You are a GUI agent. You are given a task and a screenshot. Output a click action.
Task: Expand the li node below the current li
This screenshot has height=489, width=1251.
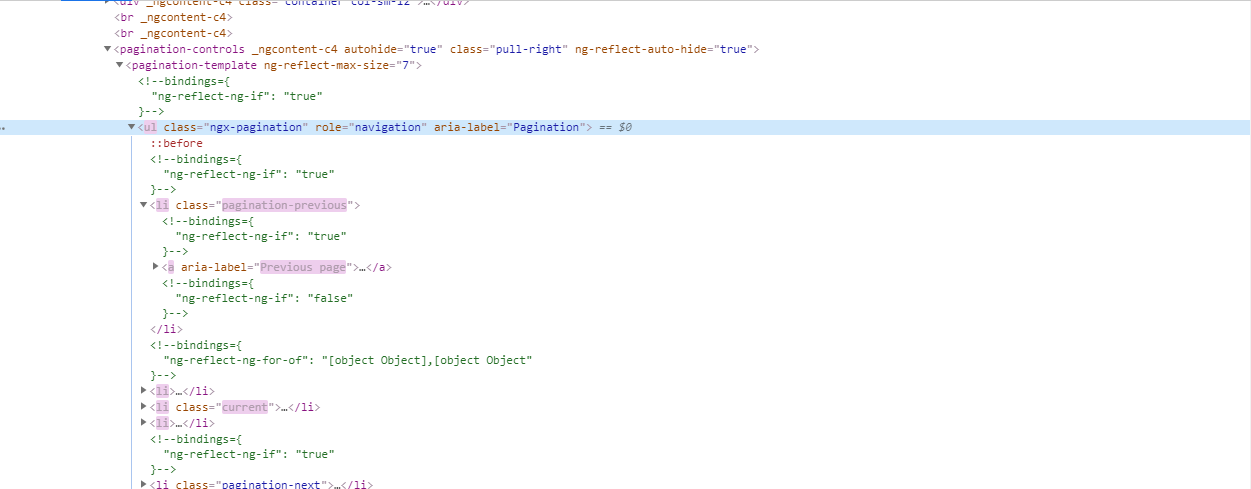(143, 423)
